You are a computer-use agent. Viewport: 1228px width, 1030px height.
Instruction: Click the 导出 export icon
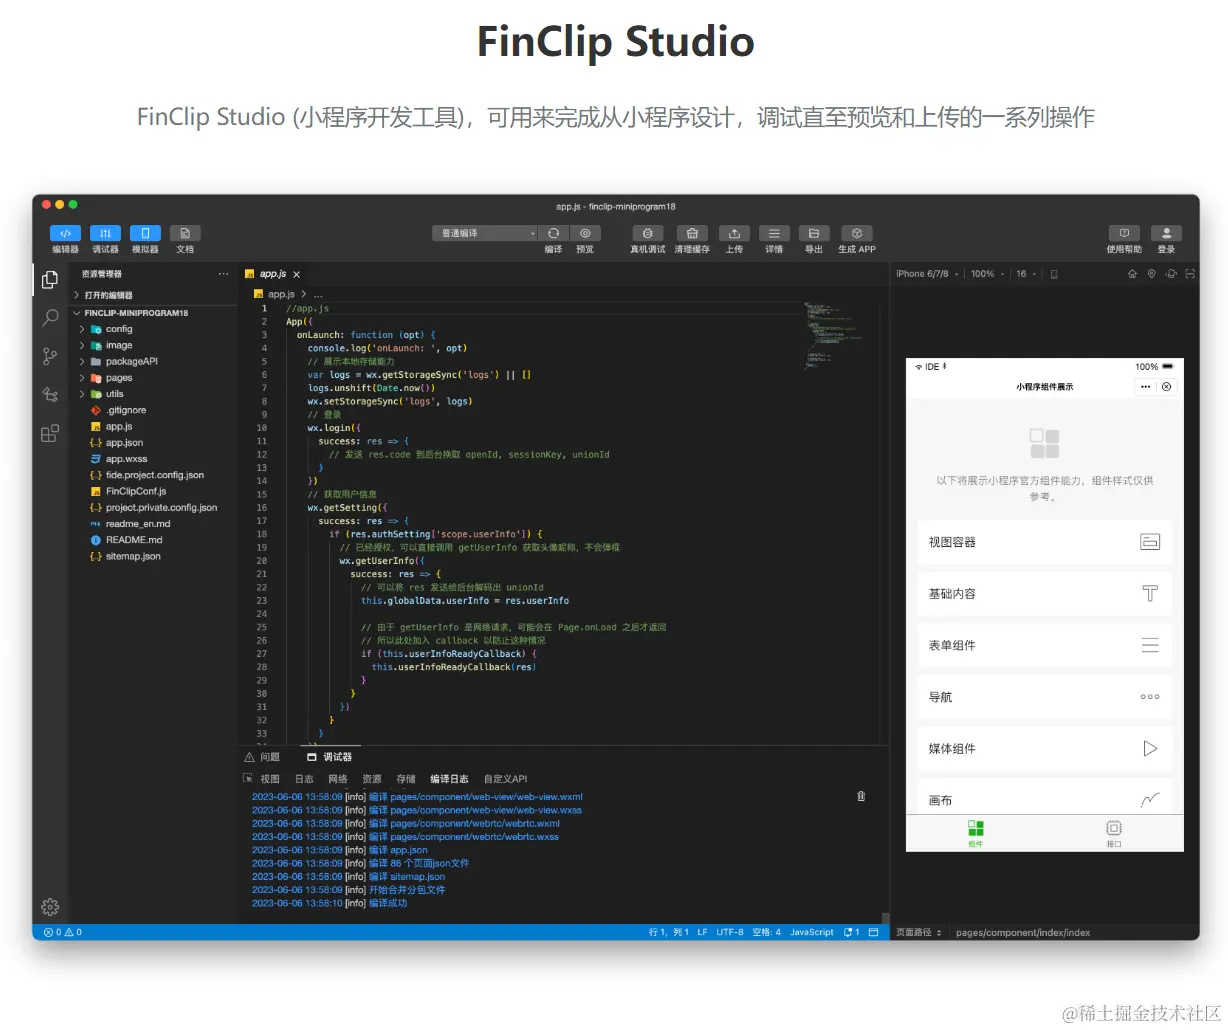point(814,233)
